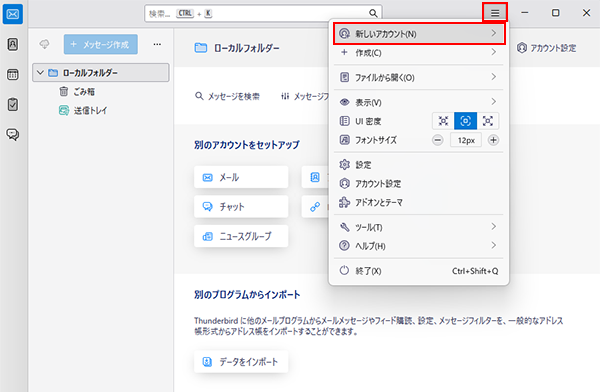Screen dimensions: 600x392
Task: Select relaxed UI density option
Action: point(488,121)
